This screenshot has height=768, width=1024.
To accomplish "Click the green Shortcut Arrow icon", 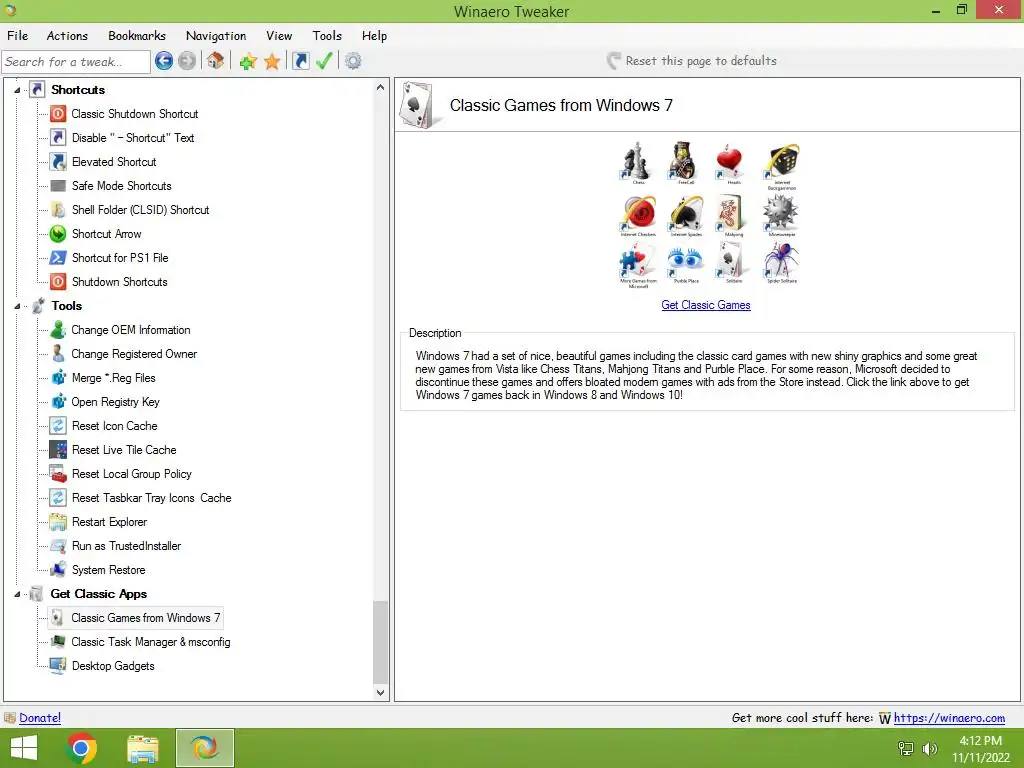I will (x=58, y=234).
